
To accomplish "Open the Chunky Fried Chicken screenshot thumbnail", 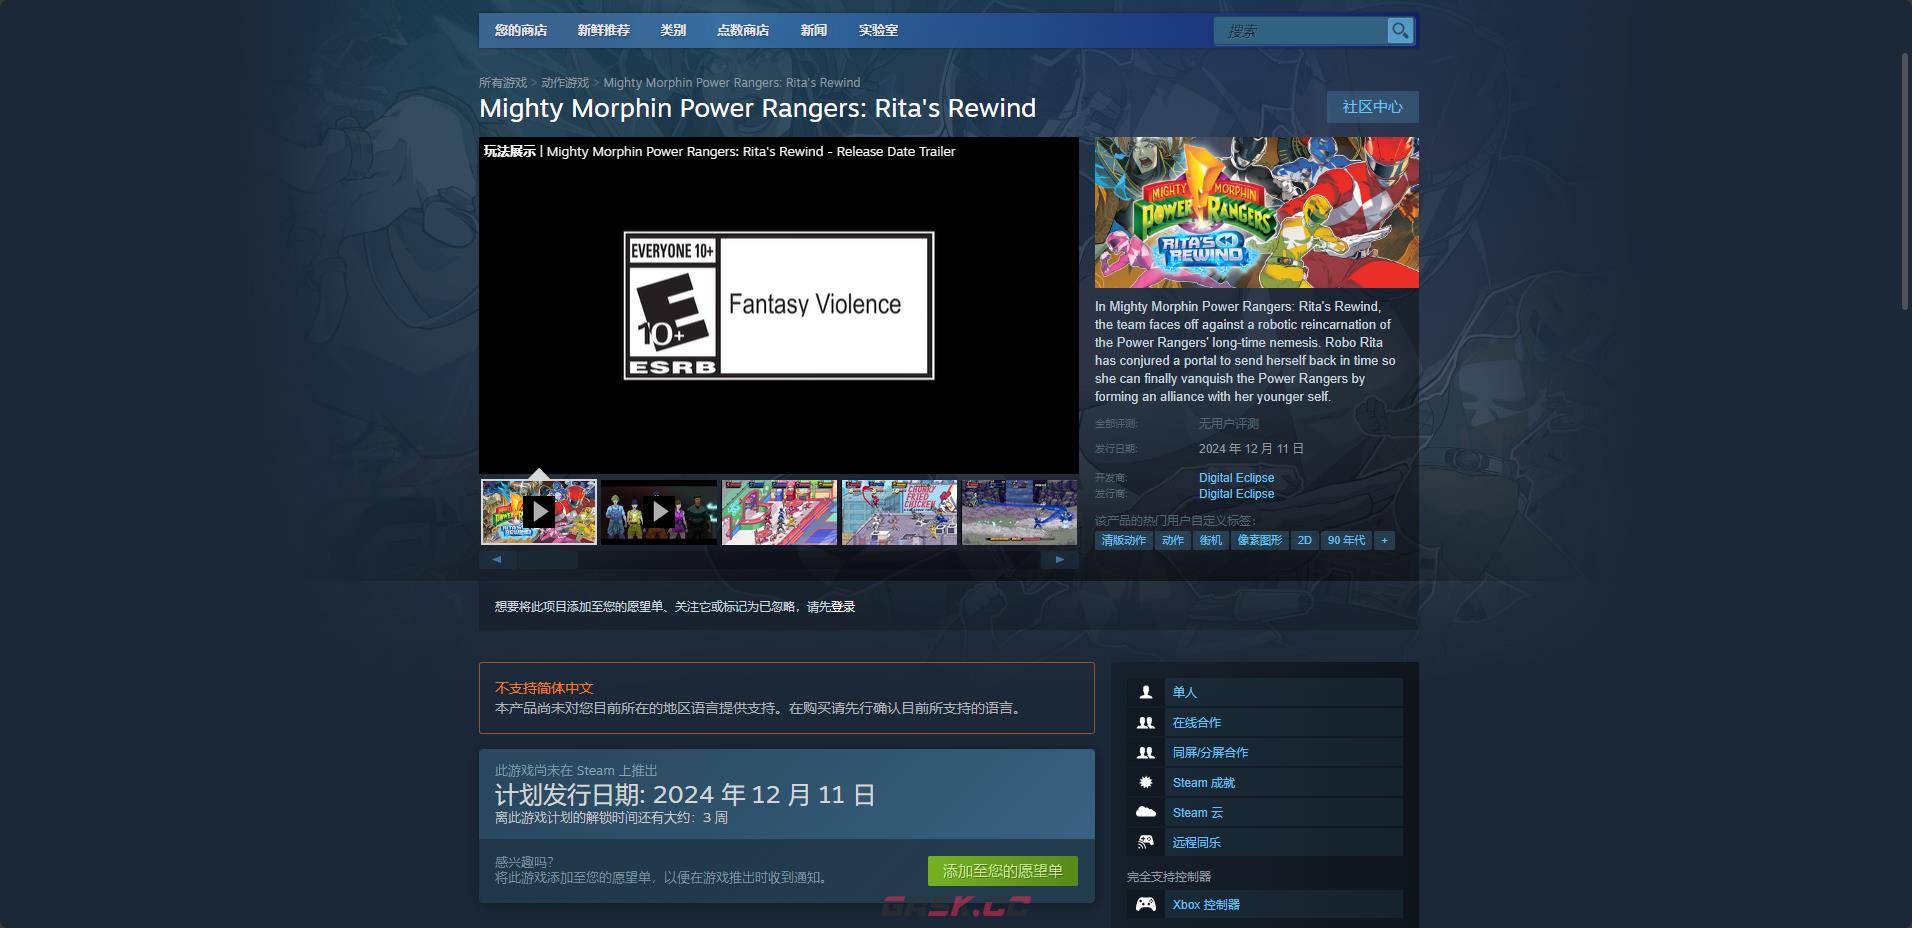I will (900, 512).
